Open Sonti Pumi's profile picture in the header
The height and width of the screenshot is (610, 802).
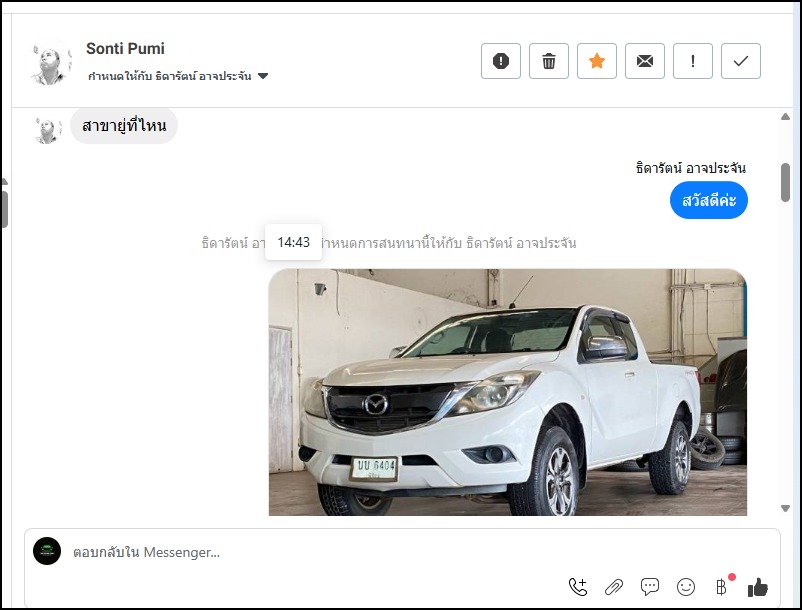point(50,64)
